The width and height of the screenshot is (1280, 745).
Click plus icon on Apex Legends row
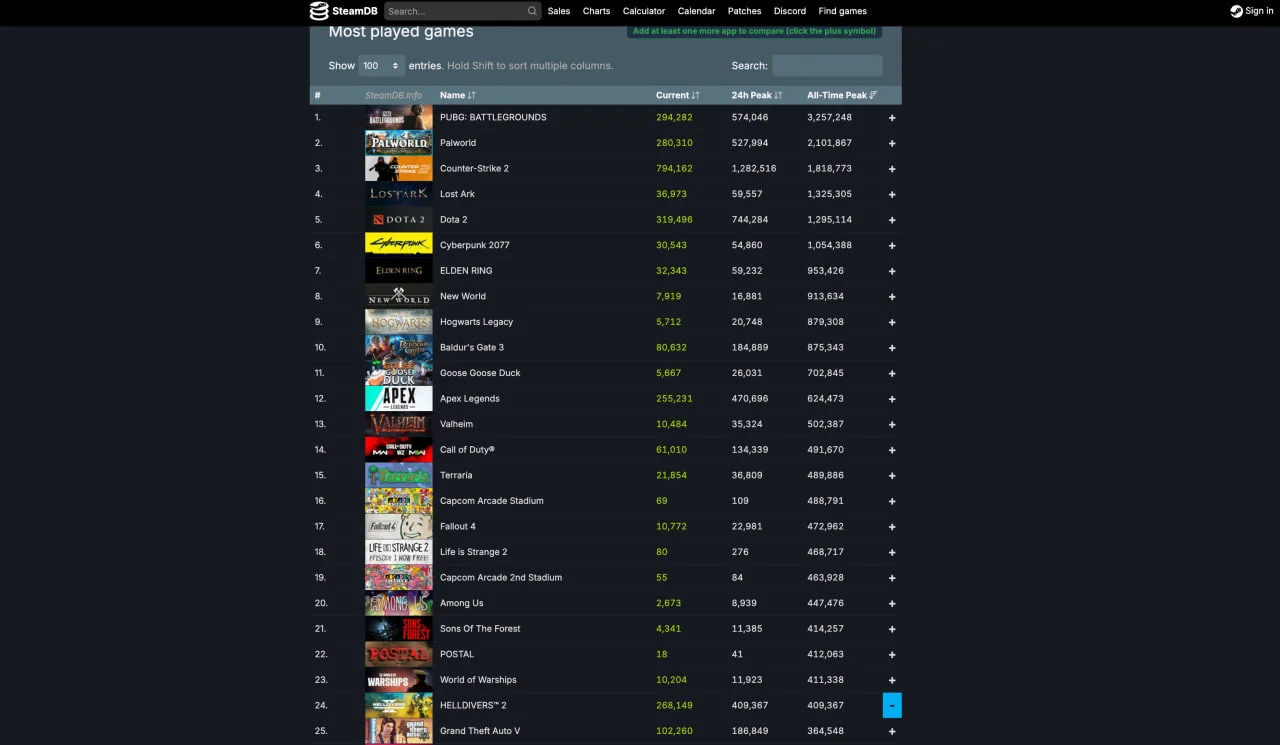[x=892, y=399]
